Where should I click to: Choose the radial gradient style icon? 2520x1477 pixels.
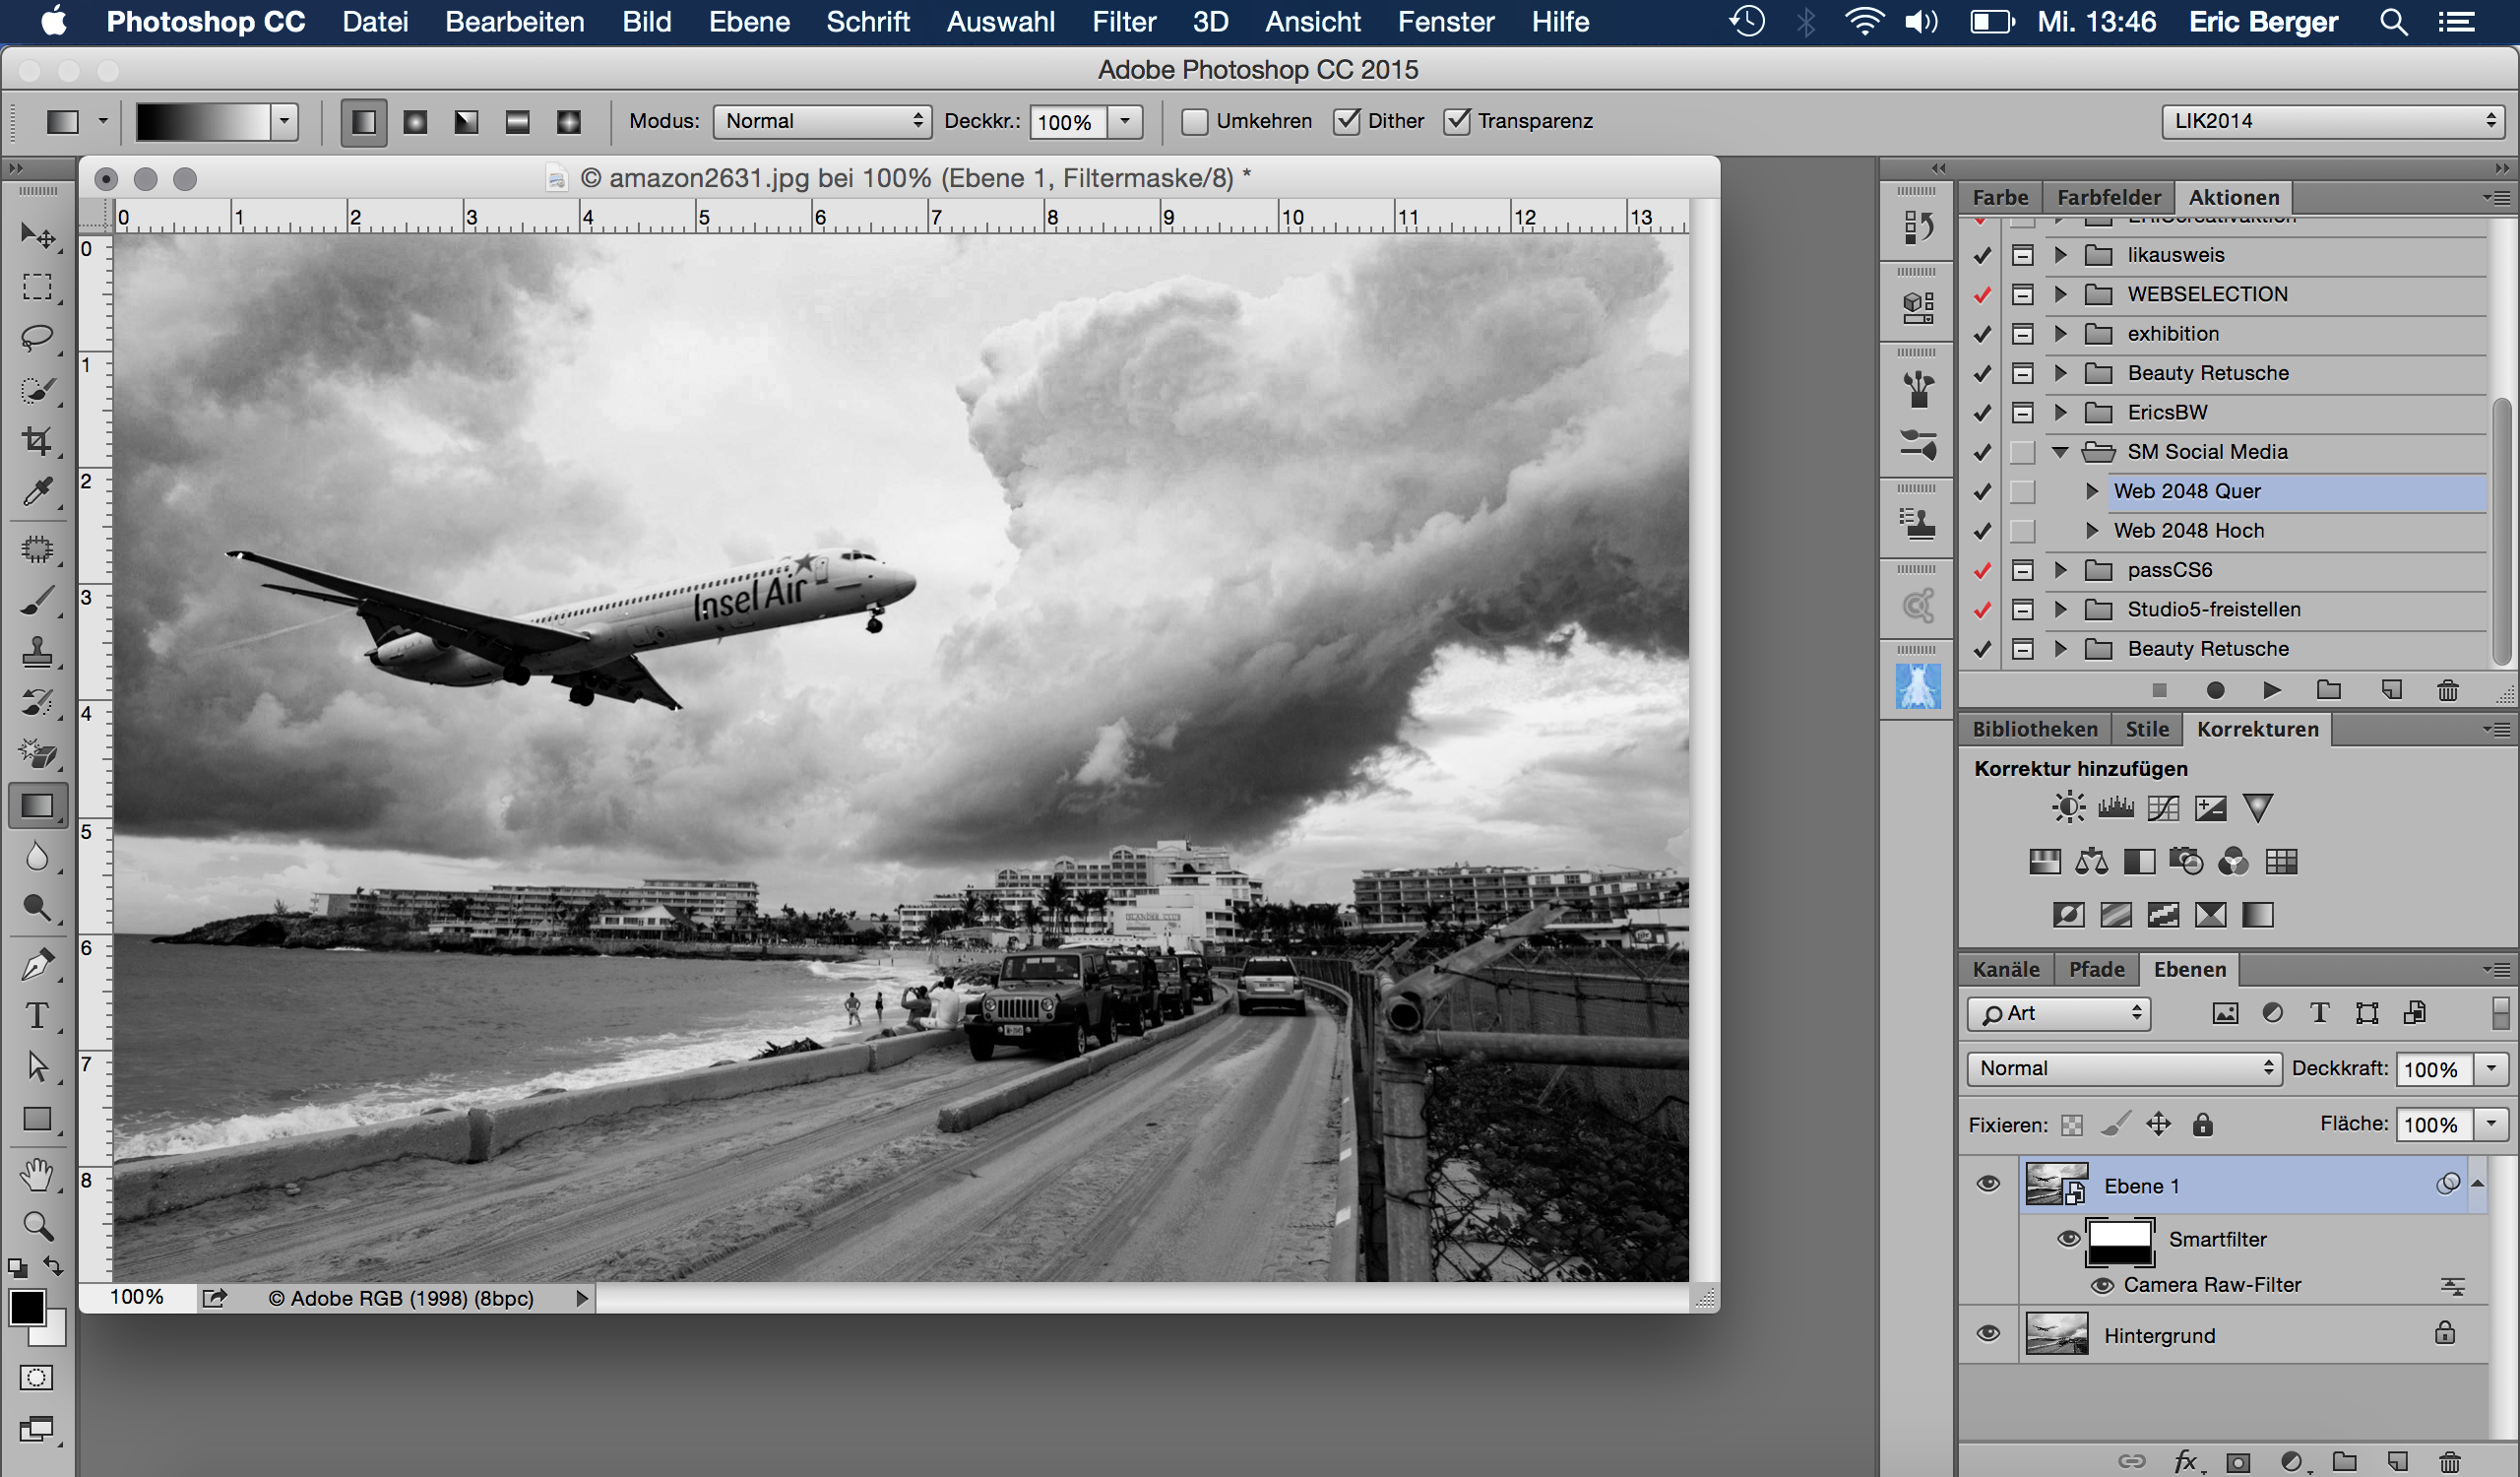(x=415, y=122)
